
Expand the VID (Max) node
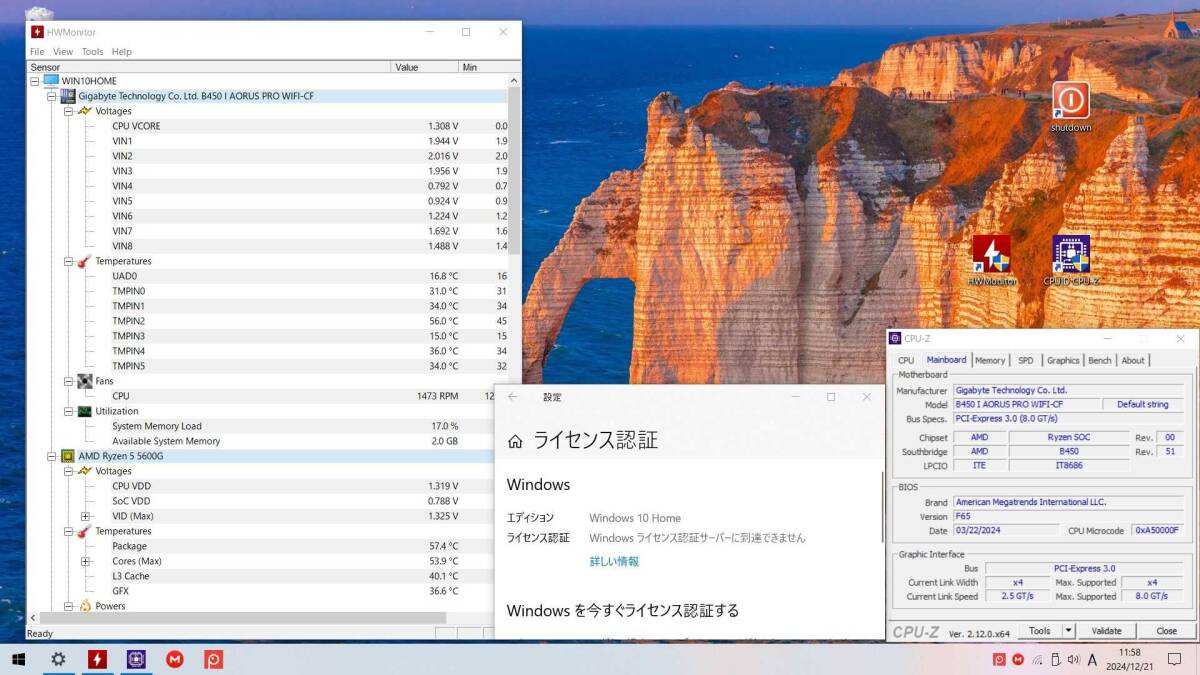coord(86,516)
